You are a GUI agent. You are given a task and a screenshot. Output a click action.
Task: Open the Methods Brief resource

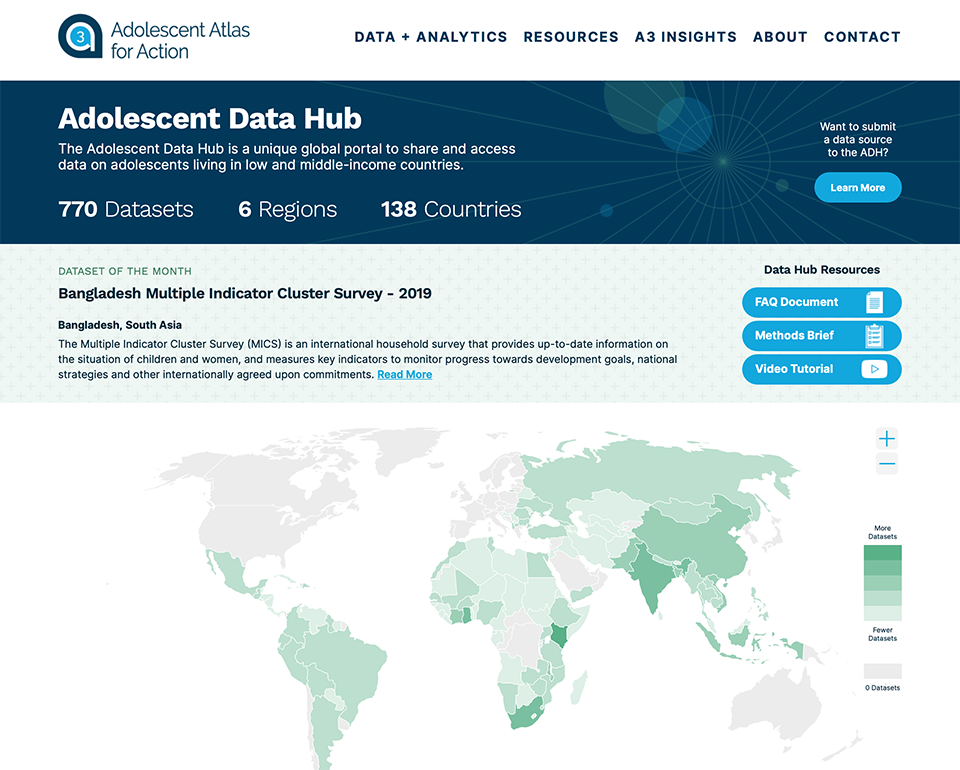pyautogui.click(x=822, y=335)
